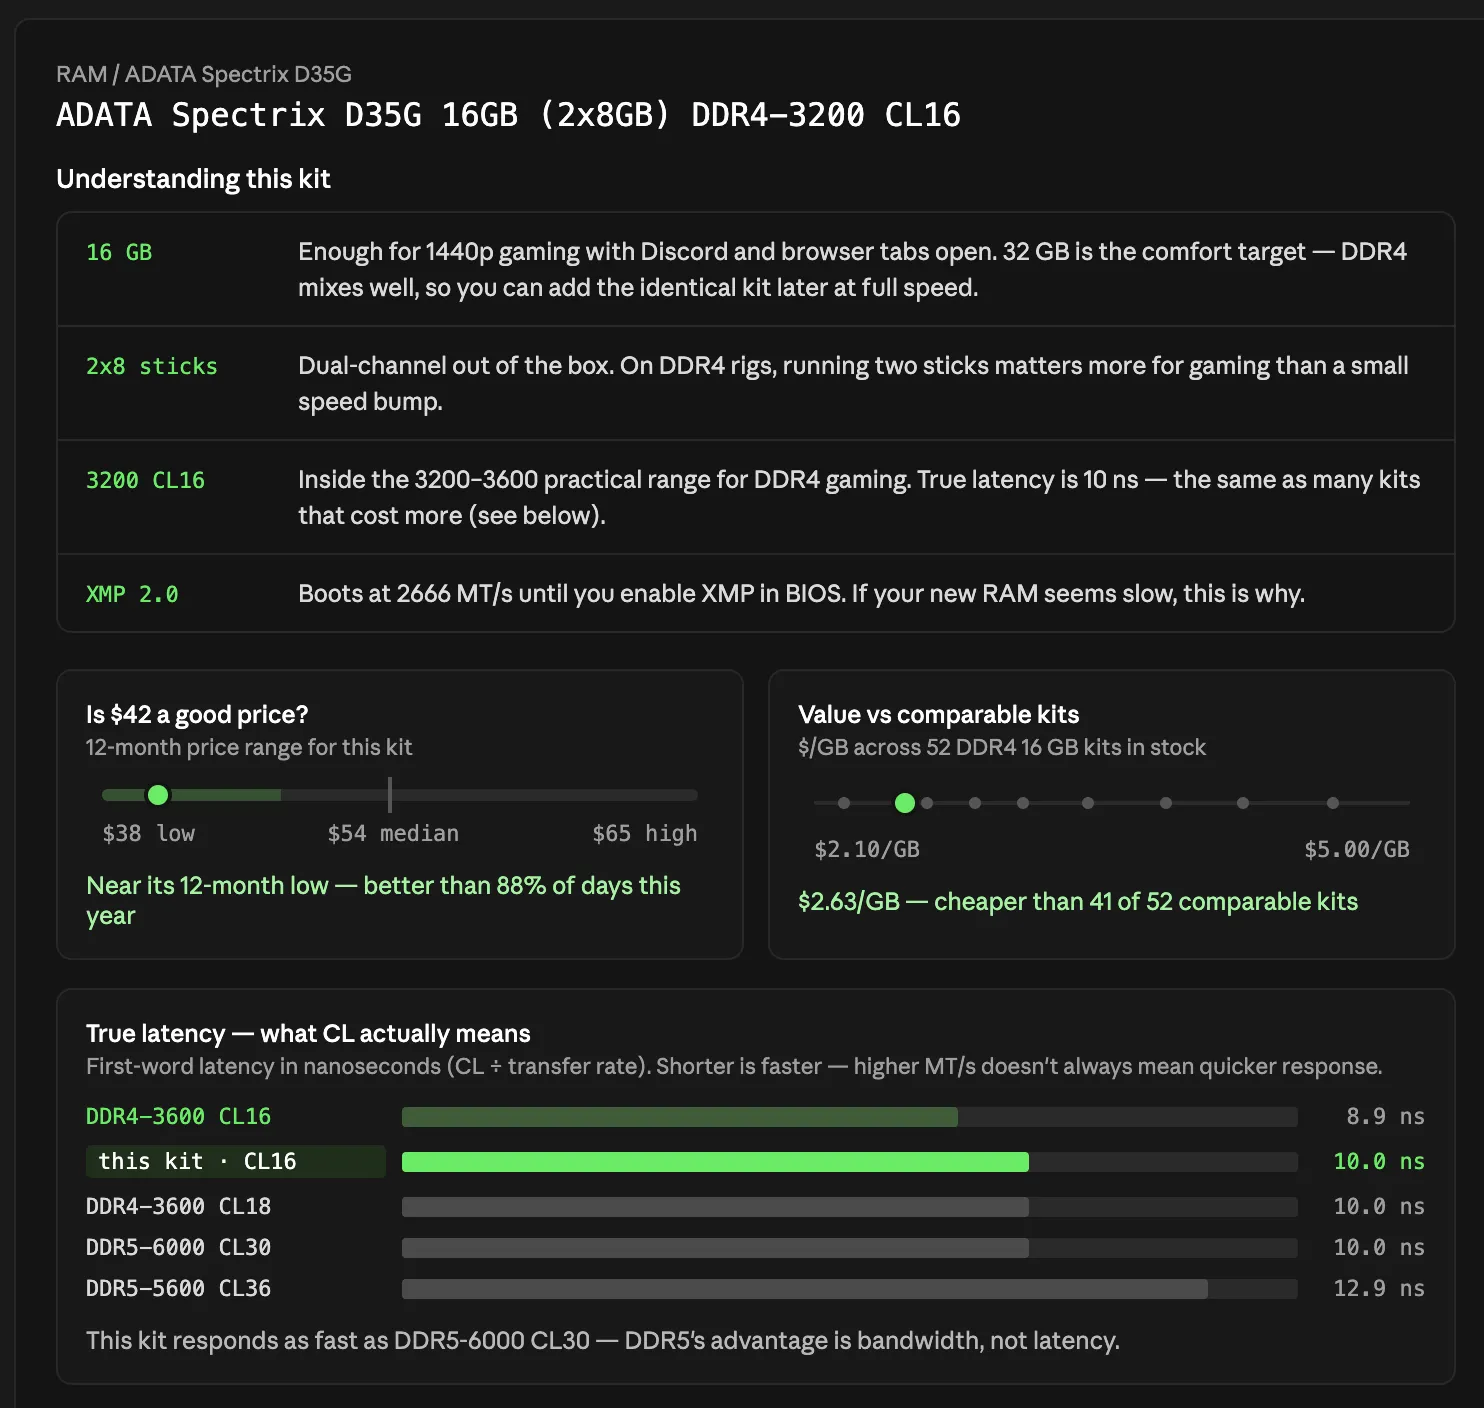
Task: Select '$/GB across 52 DDR4 16 GB kits' subtitle
Action: 1002,748
